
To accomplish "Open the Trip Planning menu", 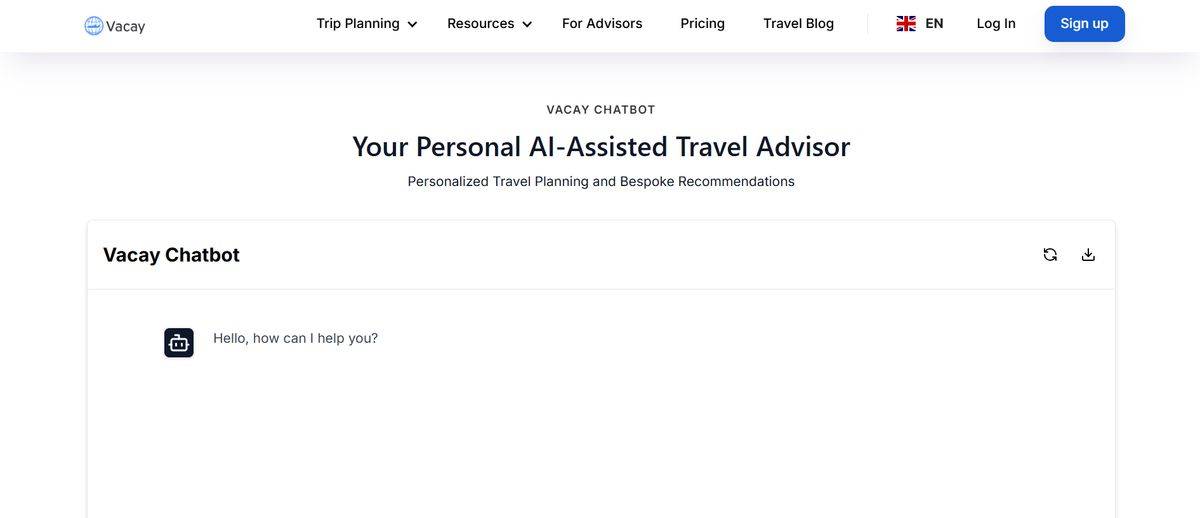I will [358, 23].
